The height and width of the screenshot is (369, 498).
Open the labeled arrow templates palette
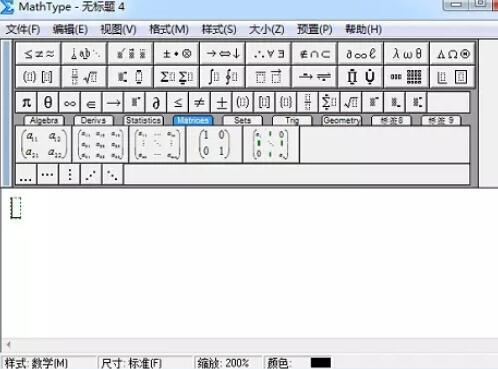[x=314, y=77]
